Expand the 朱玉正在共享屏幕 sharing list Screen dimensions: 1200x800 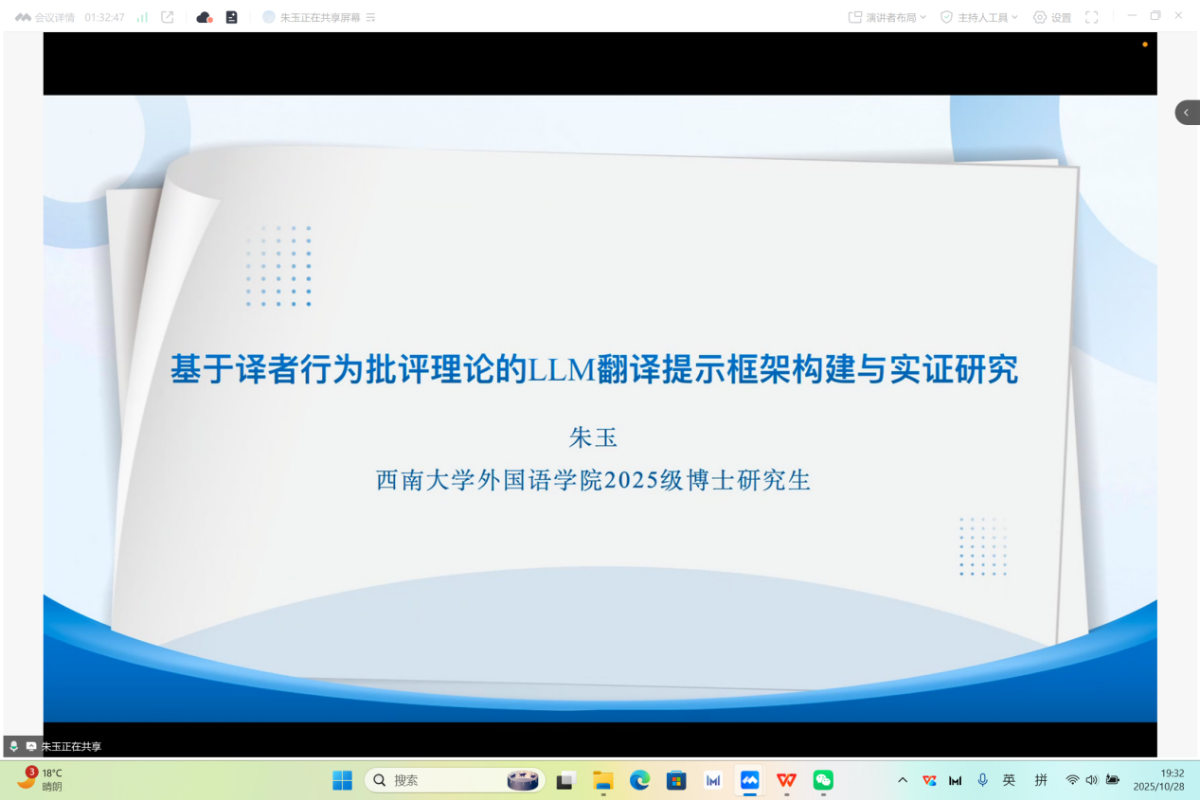[371, 17]
